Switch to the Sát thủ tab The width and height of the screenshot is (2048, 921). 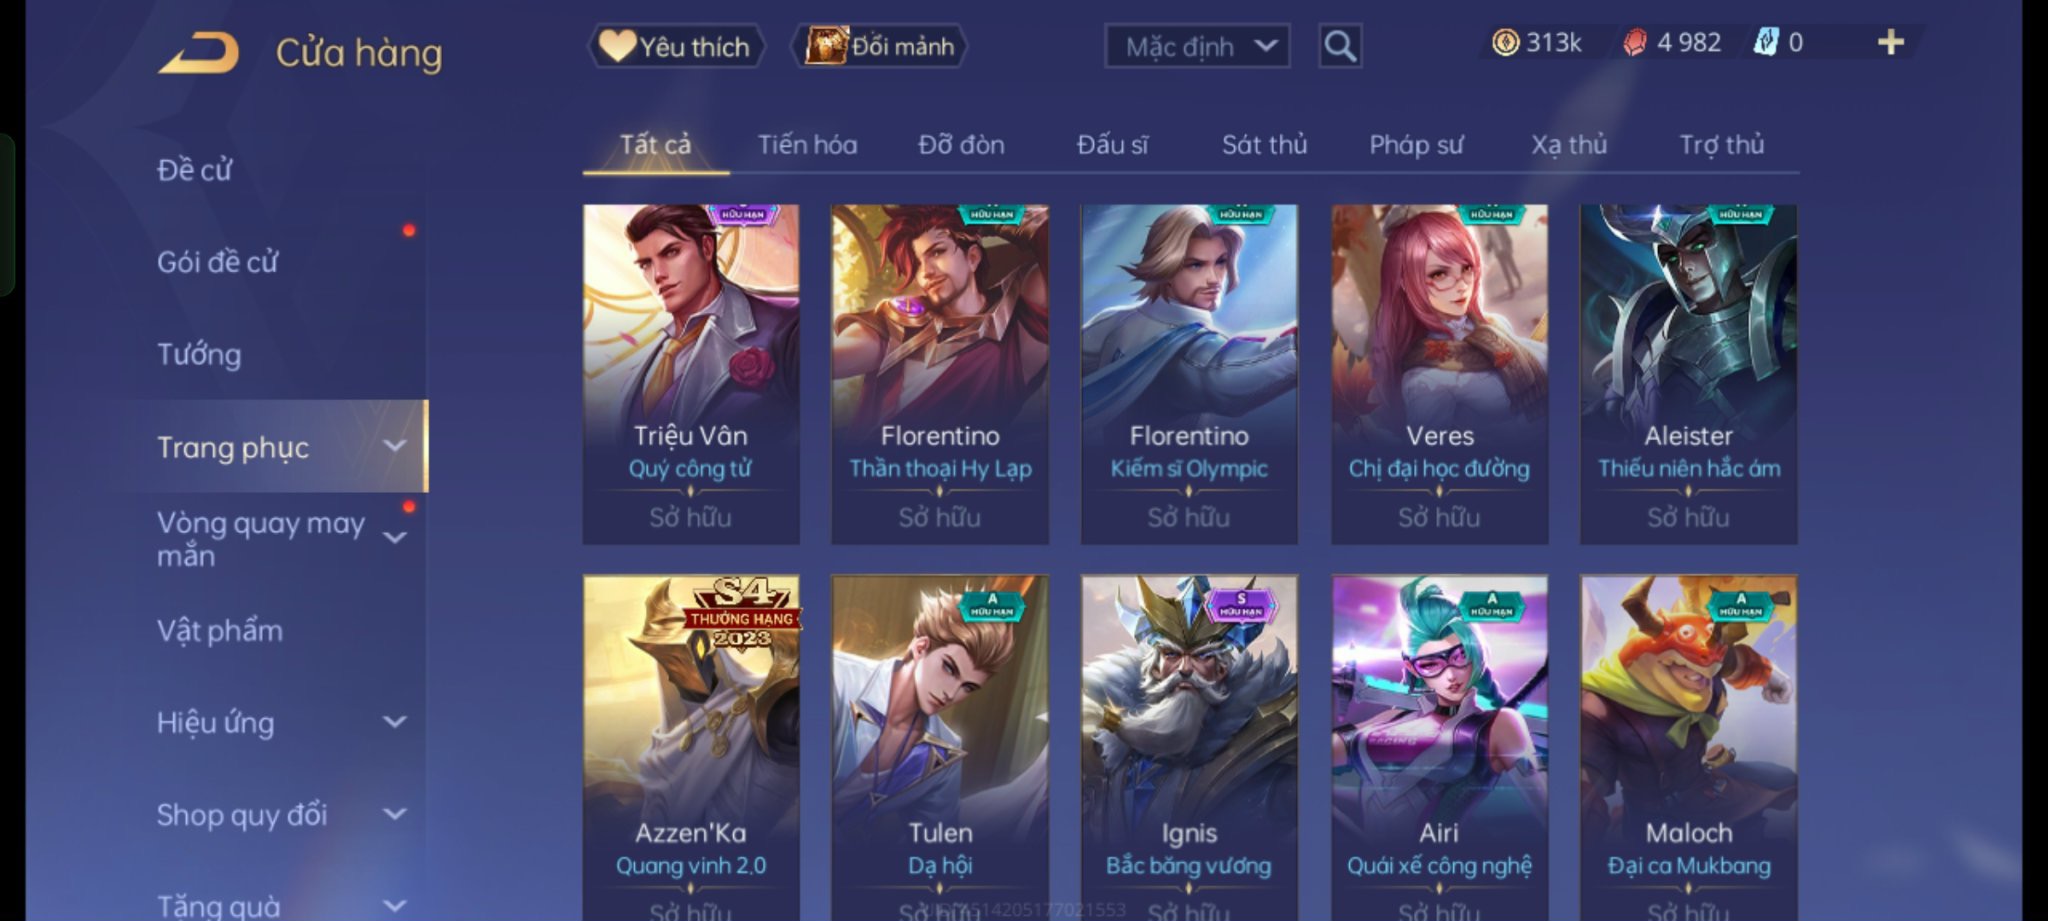tap(1264, 145)
